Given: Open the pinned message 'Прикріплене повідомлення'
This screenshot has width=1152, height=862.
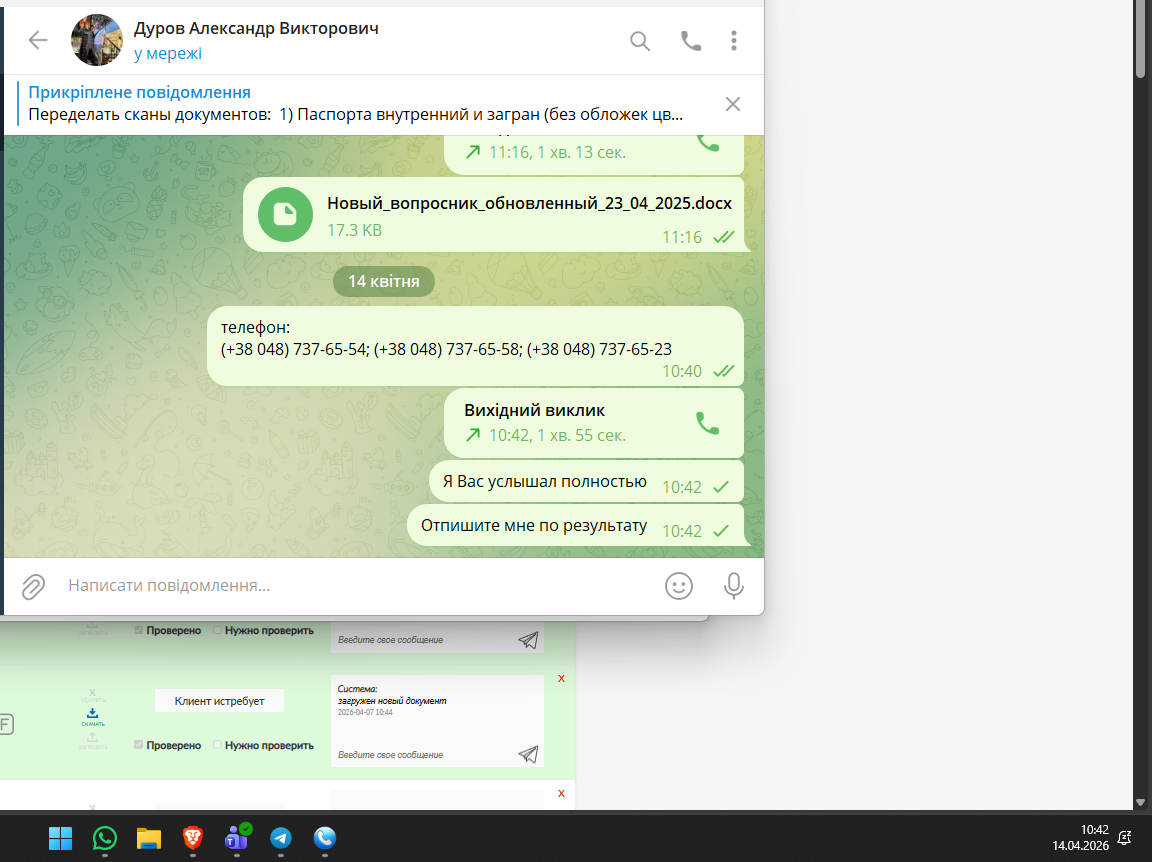Looking at the screenshot, I should coord(356,104).
